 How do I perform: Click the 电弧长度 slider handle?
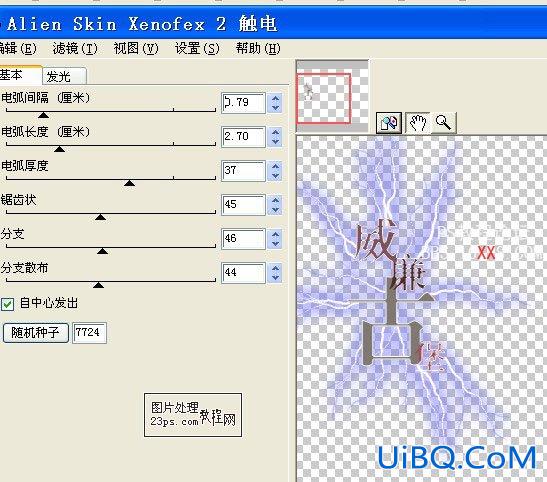click(x=60, y=149)
